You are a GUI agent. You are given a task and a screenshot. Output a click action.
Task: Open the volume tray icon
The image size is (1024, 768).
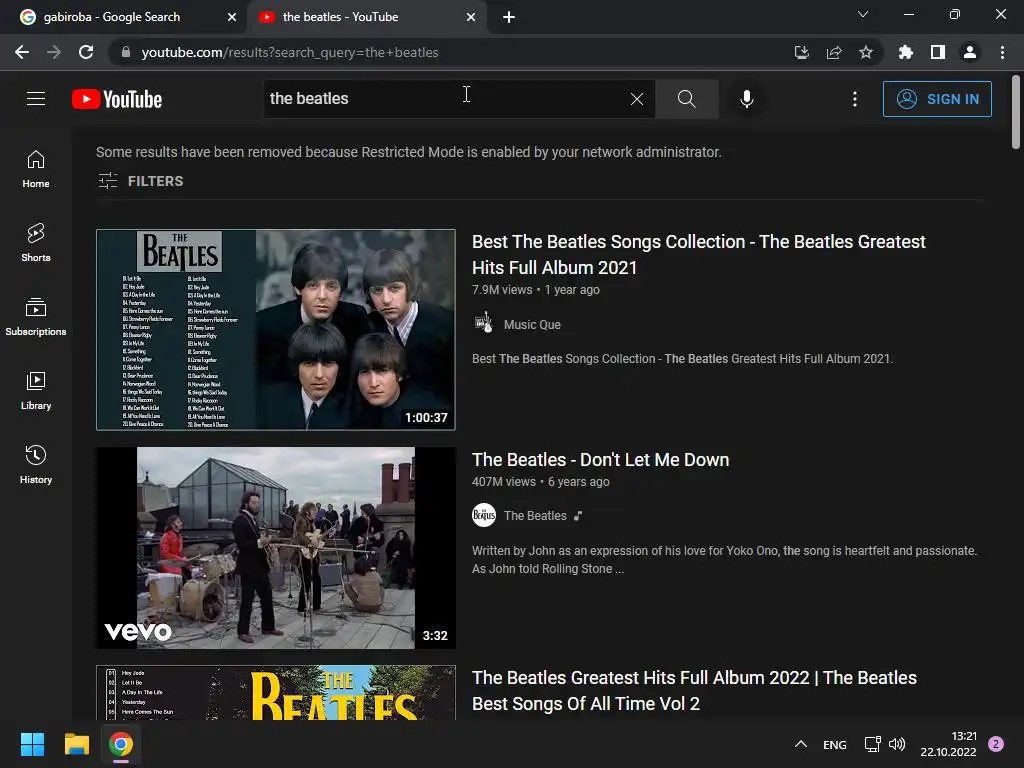click(897, 744)
